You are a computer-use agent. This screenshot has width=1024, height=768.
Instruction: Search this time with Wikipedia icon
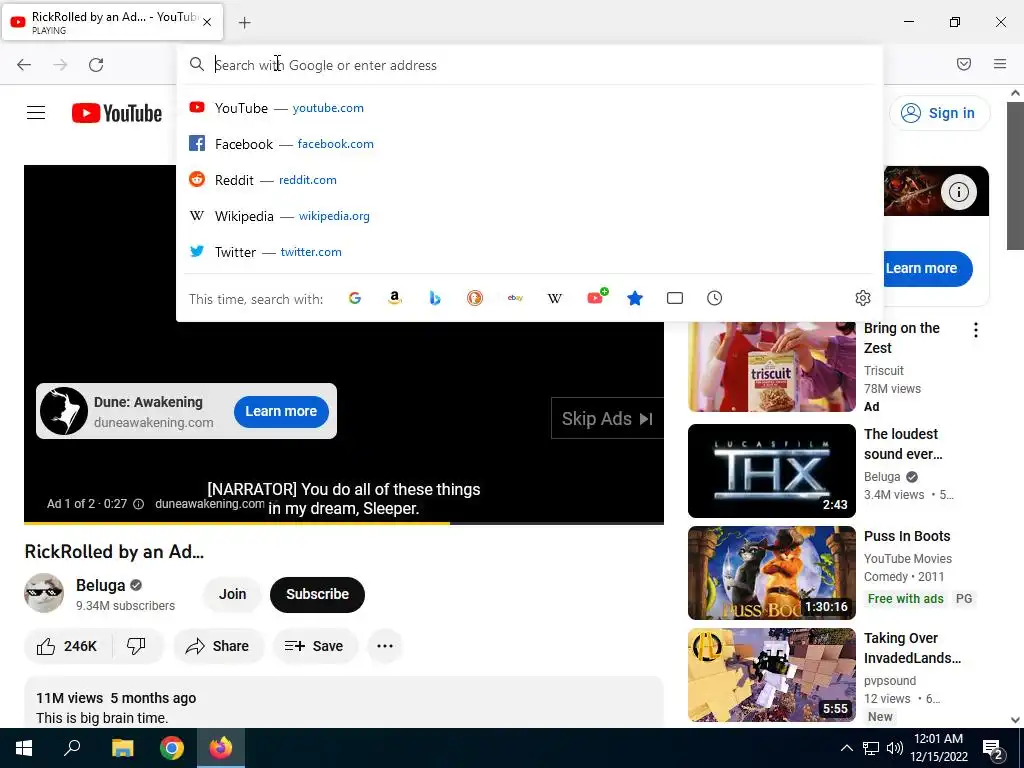coord(554,298)
